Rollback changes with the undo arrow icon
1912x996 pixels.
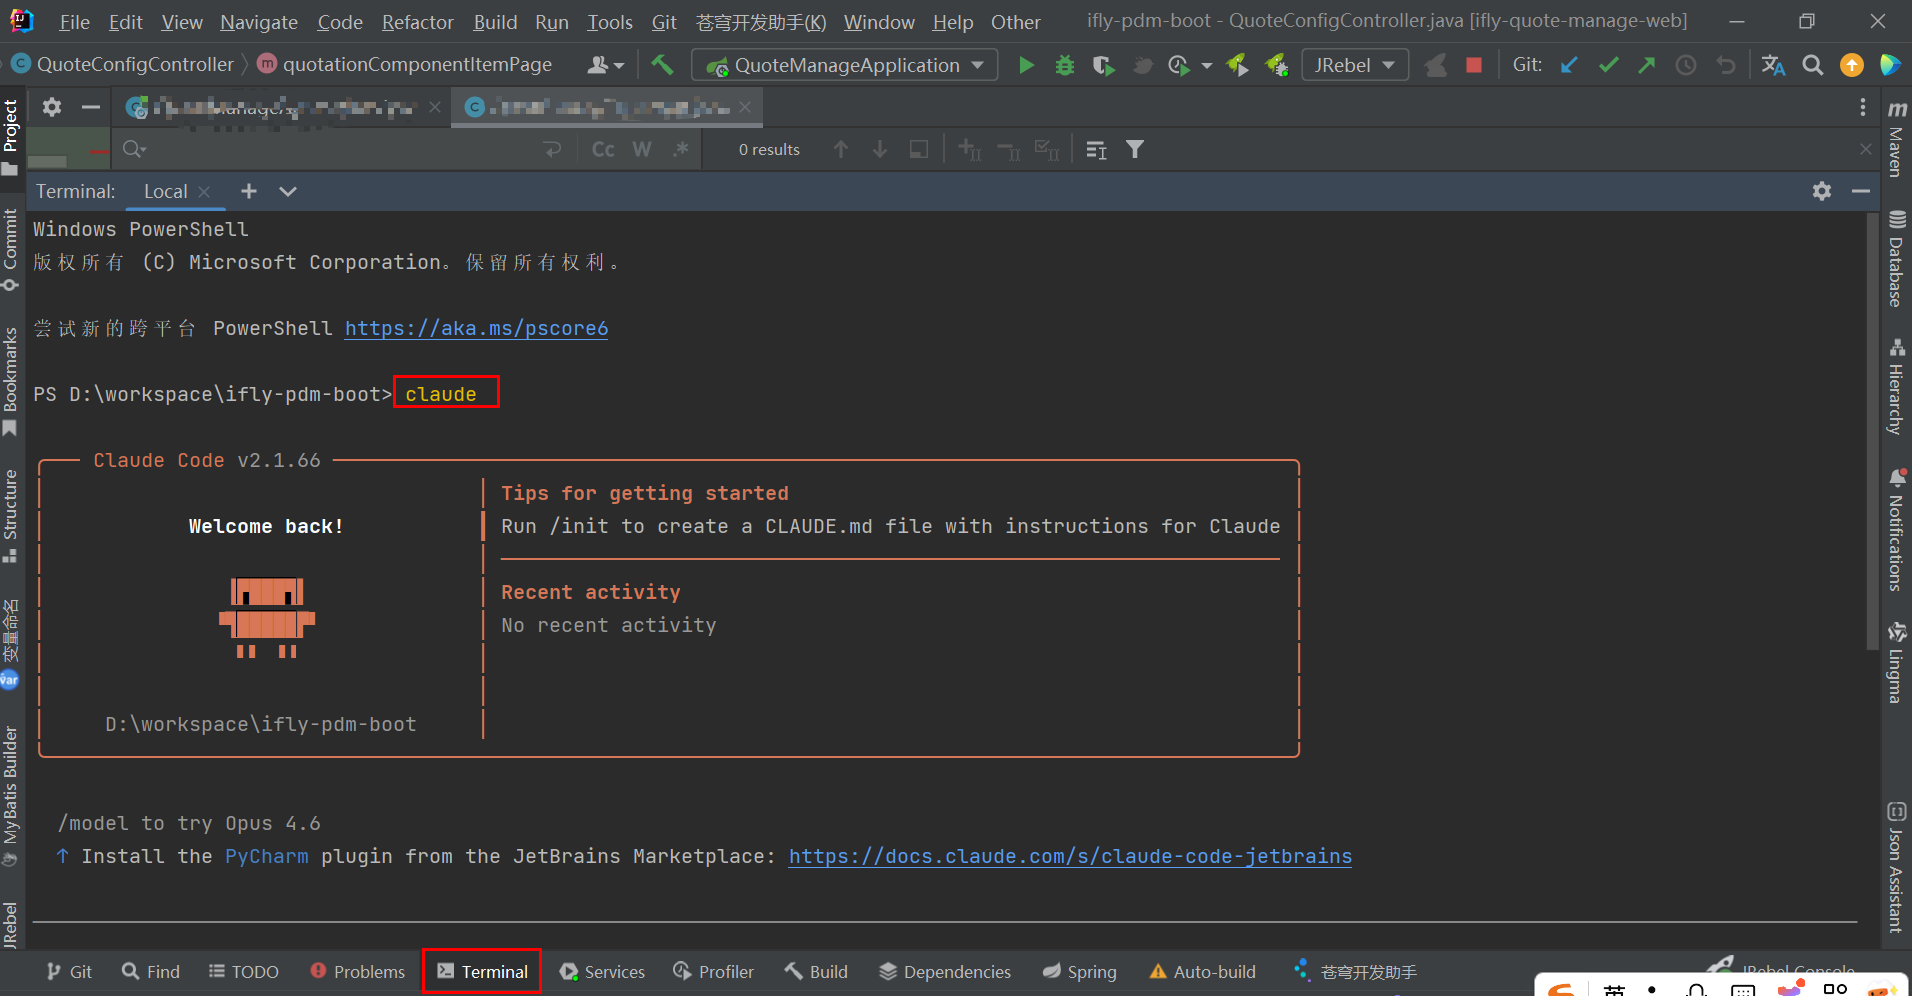click(1726, 65)
